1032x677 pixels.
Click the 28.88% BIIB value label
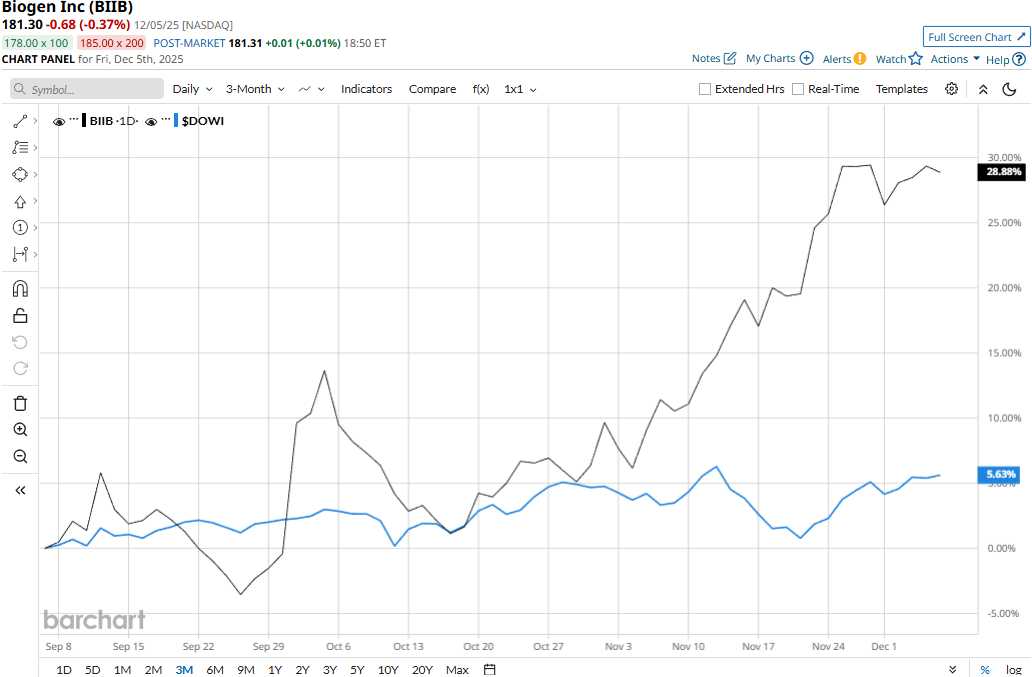1003,172
